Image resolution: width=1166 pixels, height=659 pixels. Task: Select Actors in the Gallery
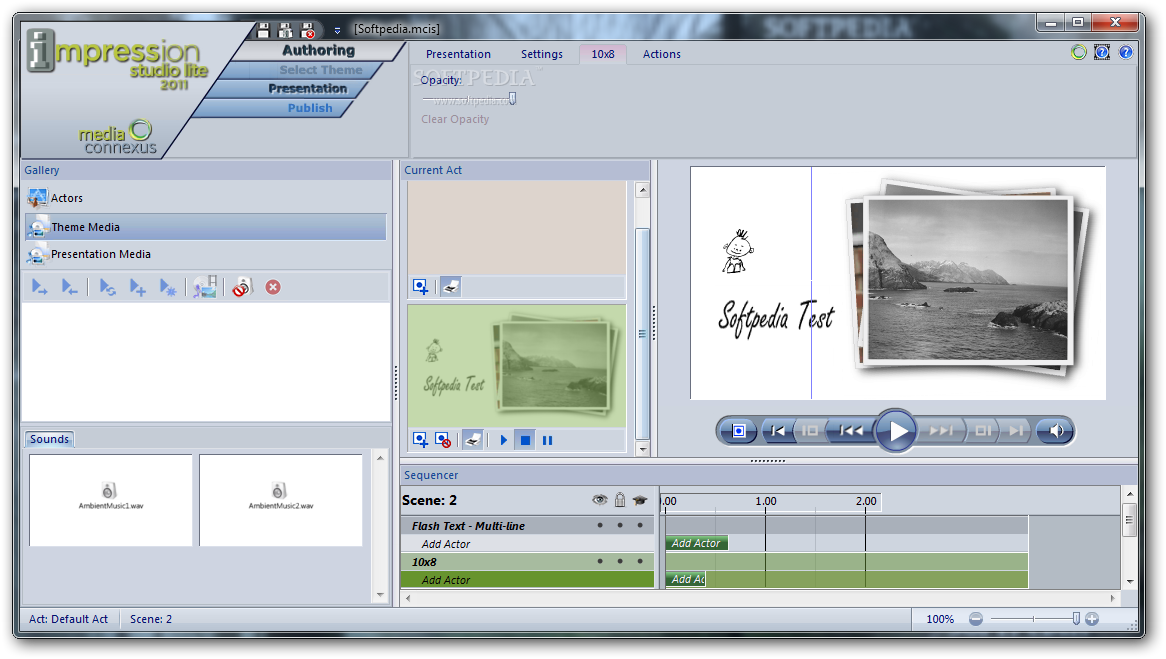pyautogui.click(x=206, y=198)
